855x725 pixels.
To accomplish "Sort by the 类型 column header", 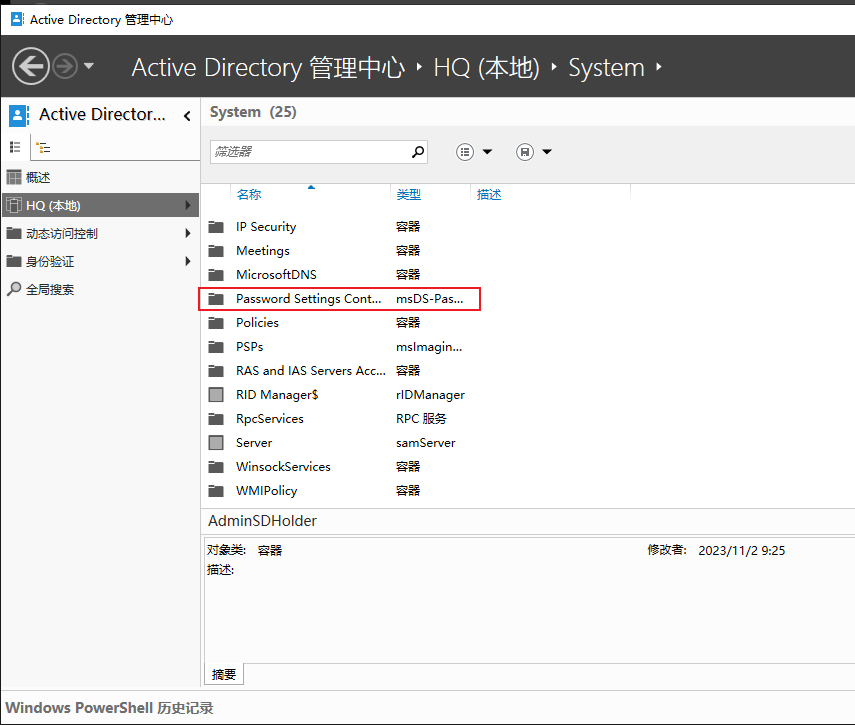I will coord(408,195).
